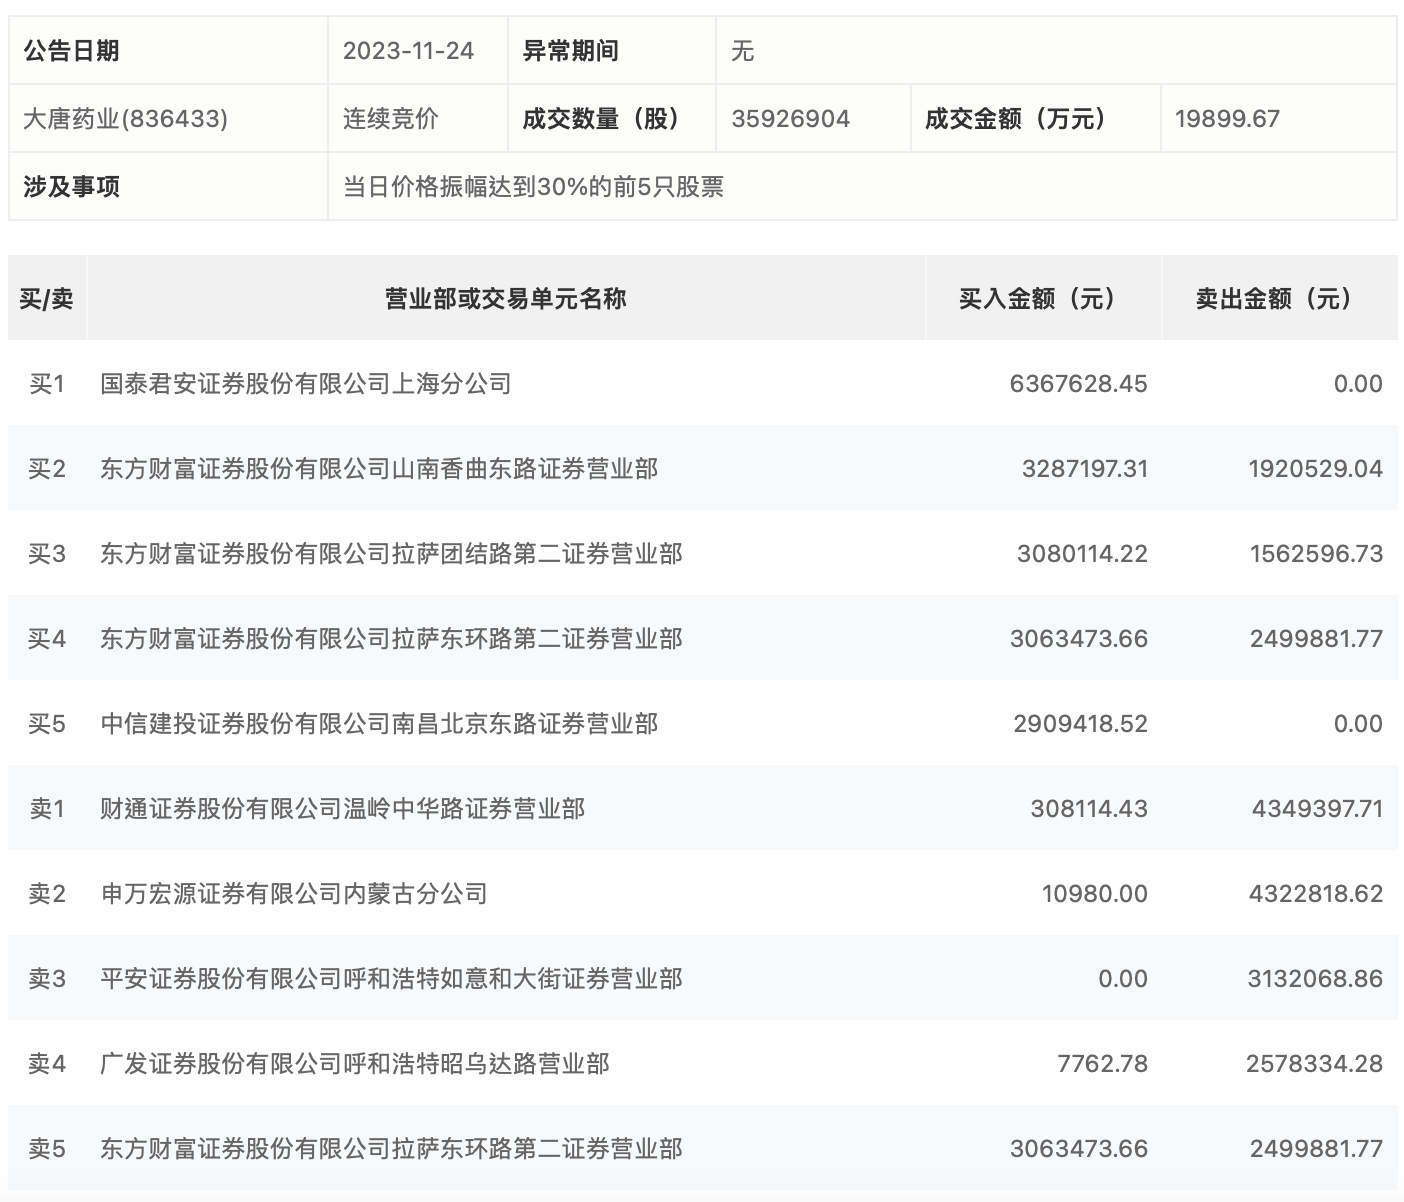Select the trade volume 35926904
The image size is (1404, 1202).
[791, 119]
